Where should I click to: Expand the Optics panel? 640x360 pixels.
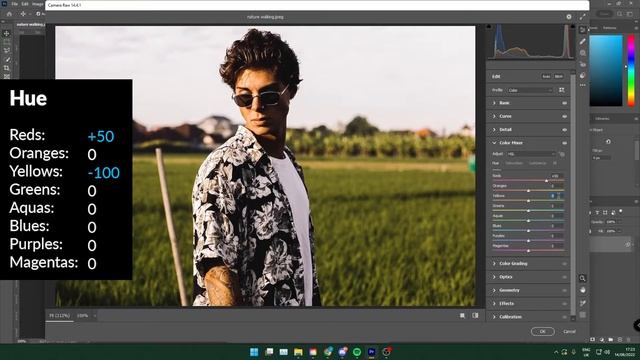pyautogui.click(x=494, y=277)
